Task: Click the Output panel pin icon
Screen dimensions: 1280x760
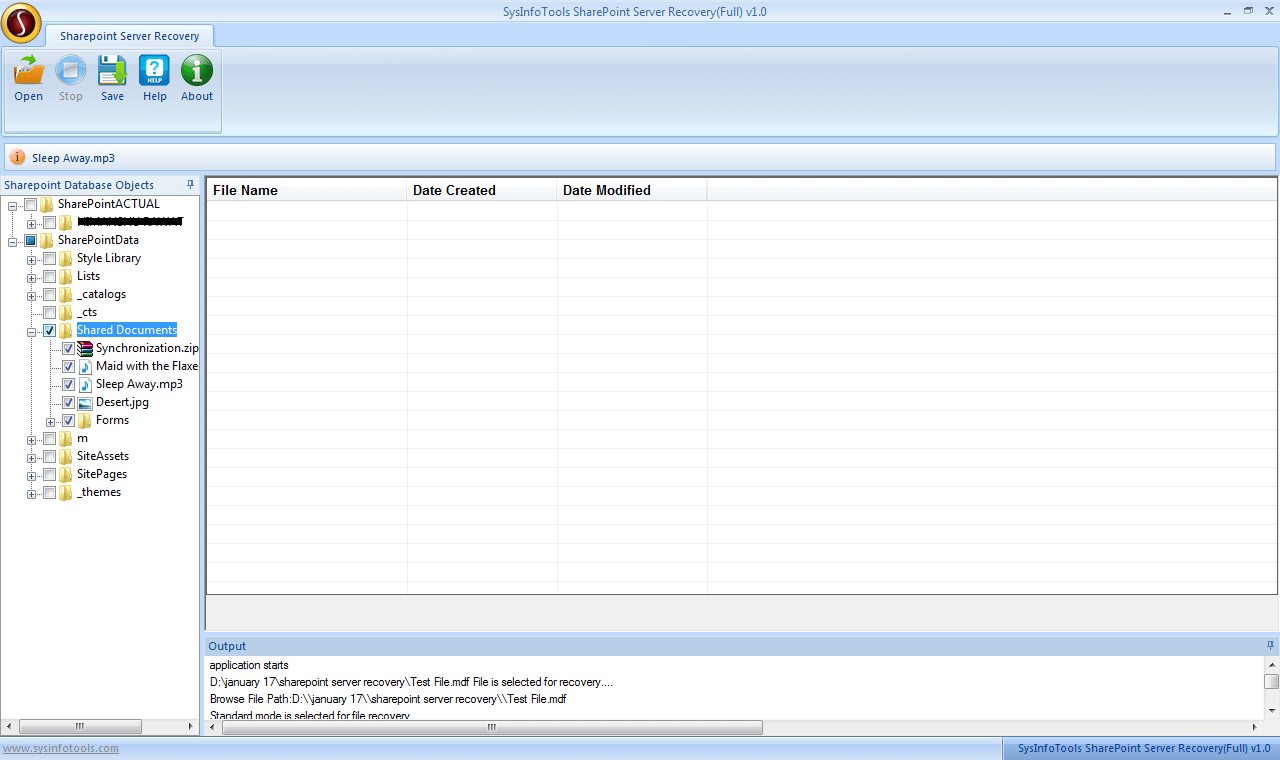Action: (1270, 646)
